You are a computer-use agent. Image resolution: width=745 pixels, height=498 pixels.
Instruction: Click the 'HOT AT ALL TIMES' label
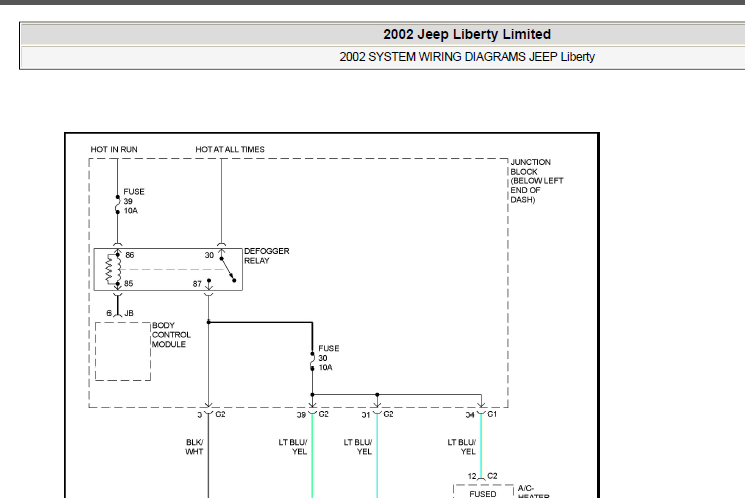[x=230, y=149]
